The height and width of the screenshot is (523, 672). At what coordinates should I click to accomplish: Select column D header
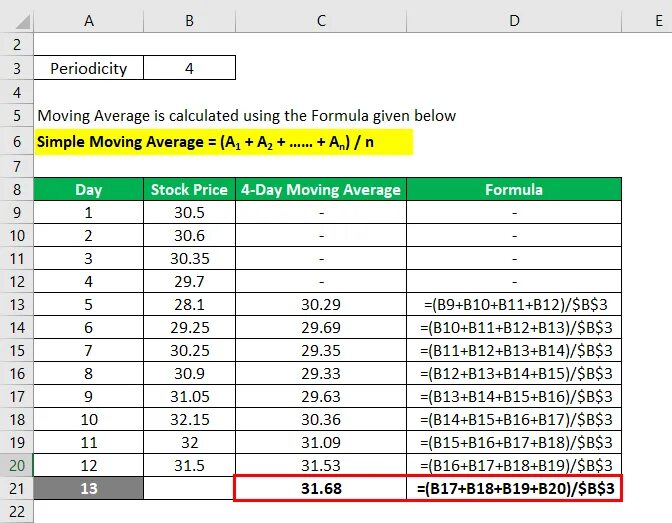coord(514,21)
